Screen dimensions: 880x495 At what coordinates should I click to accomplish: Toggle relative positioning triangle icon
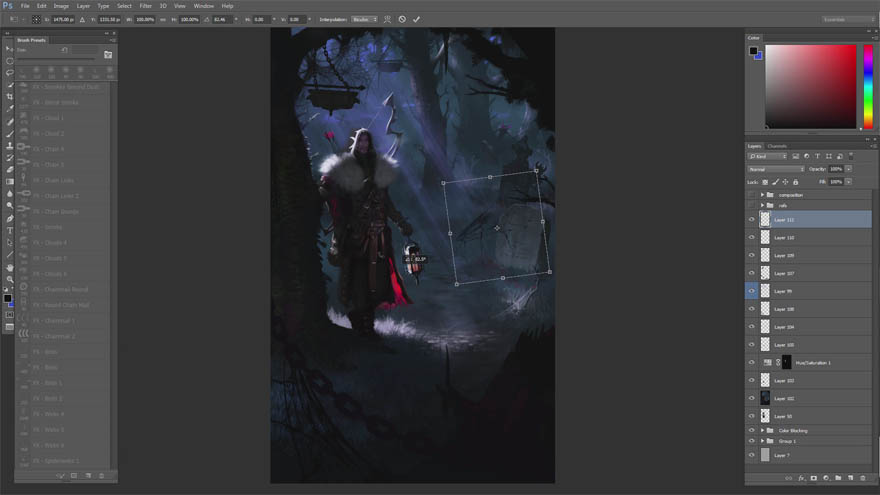[x=82, y=19]
